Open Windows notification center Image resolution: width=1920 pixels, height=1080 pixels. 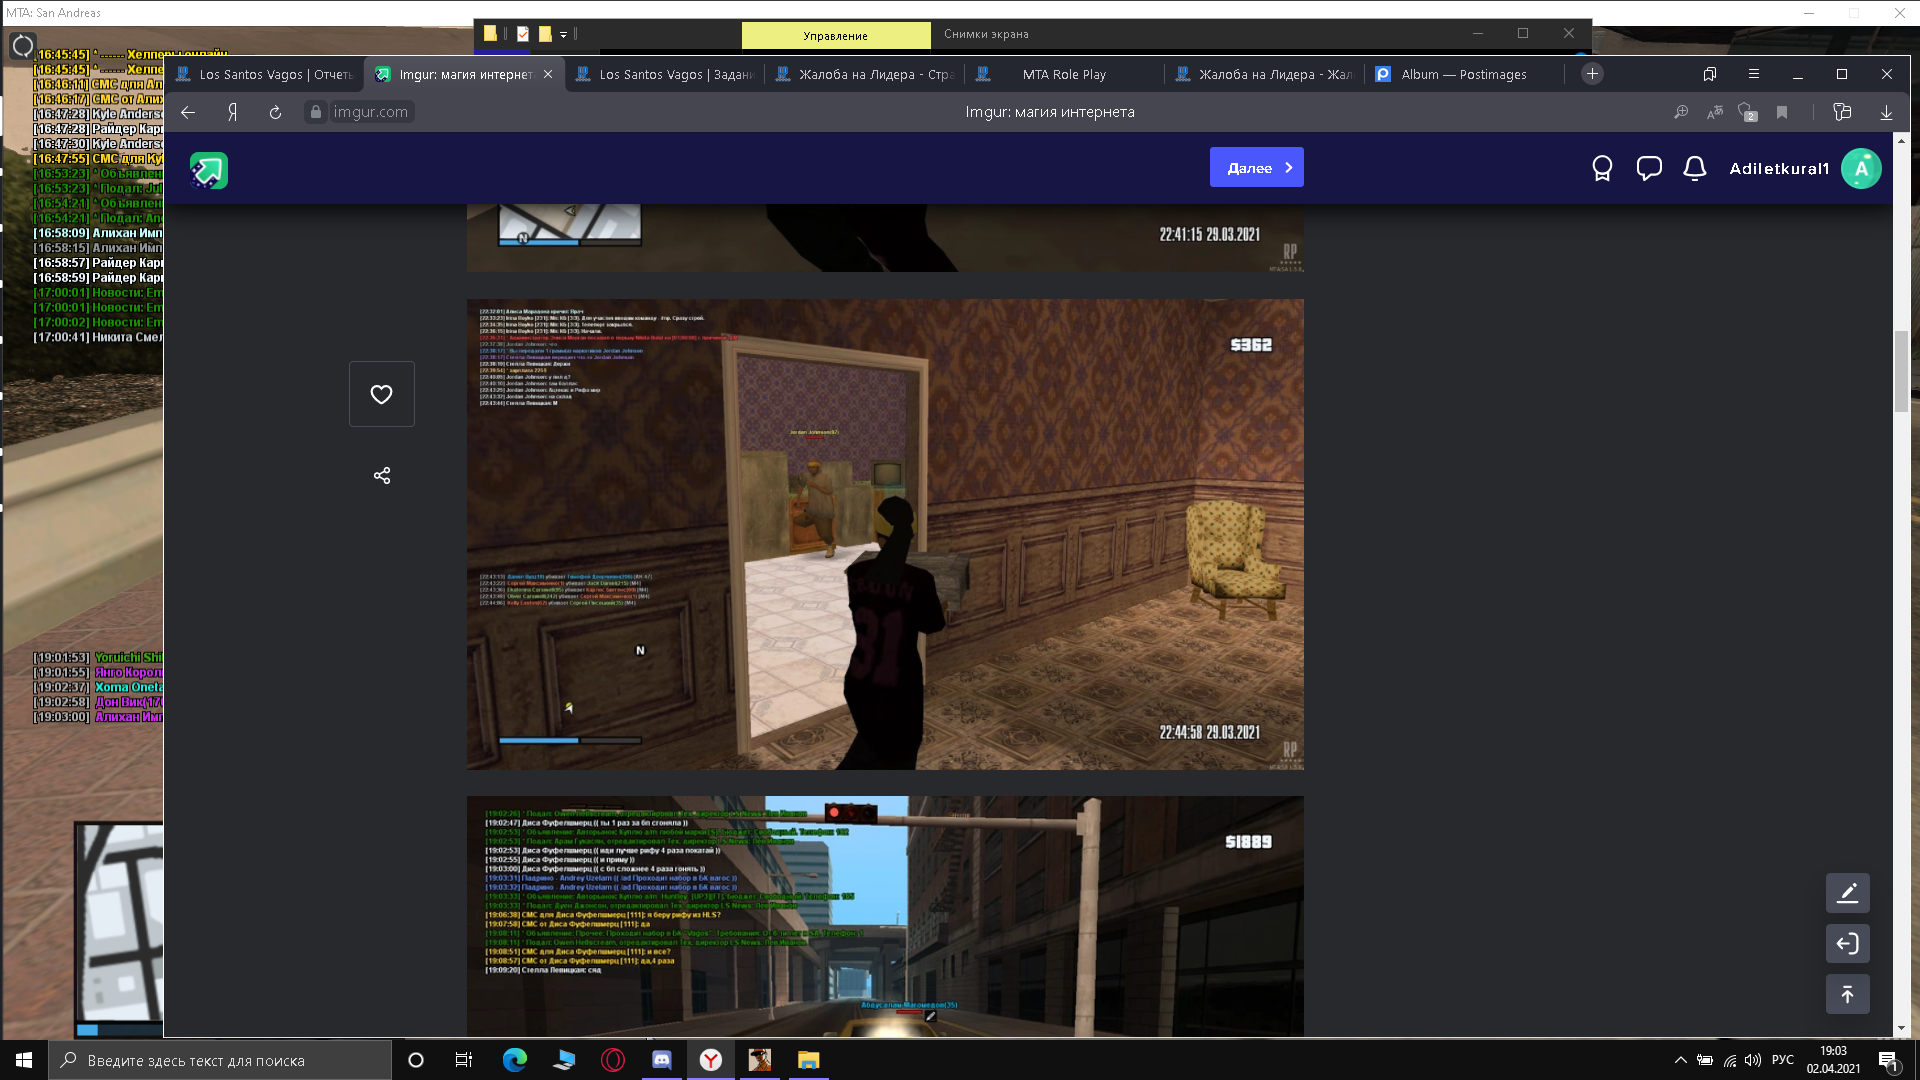(x=1889, y=1061)
